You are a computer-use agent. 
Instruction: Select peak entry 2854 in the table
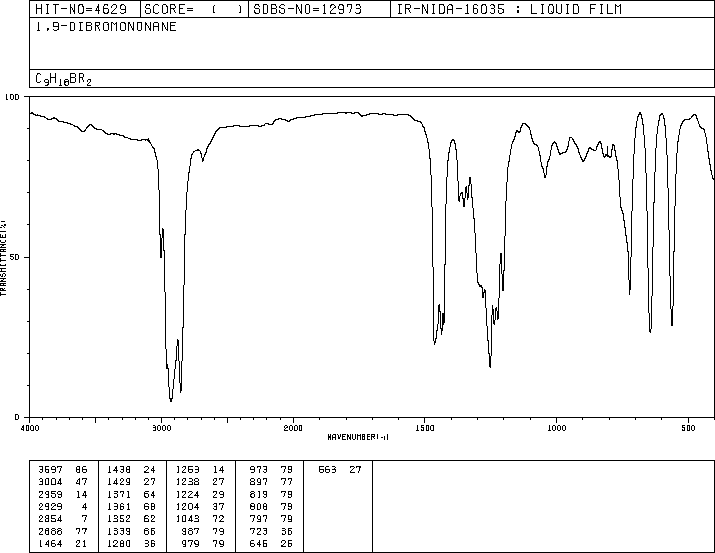click(x=63, y=519)
